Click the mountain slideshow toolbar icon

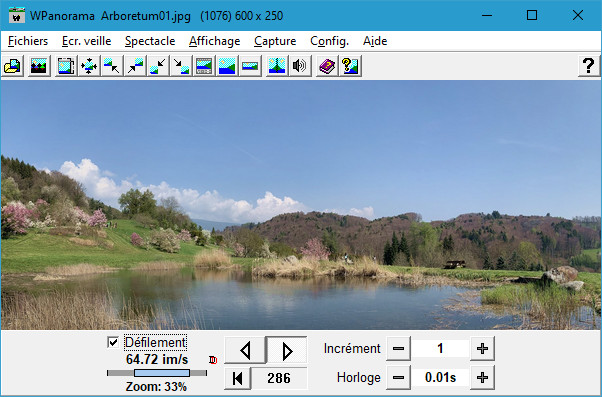[x=39, y=66]
